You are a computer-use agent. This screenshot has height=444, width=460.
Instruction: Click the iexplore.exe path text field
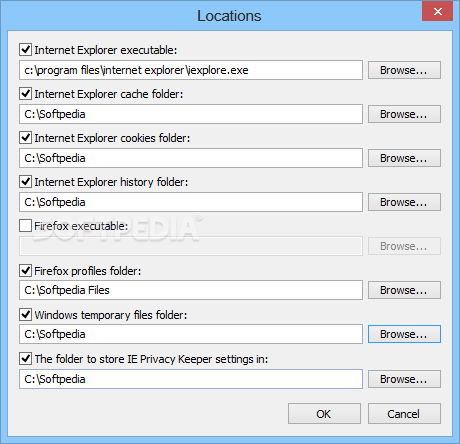[x=191, y=70]
